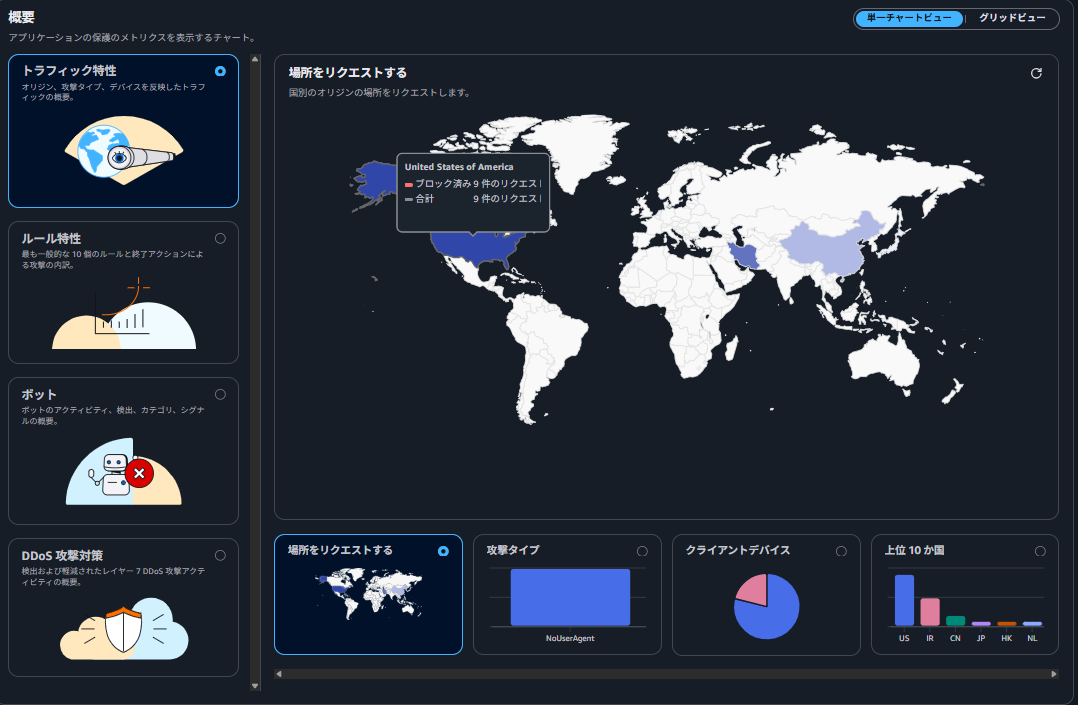Open the 場所をリクエストする map thumbnail
1078x705 pixels.
point(368,594)
